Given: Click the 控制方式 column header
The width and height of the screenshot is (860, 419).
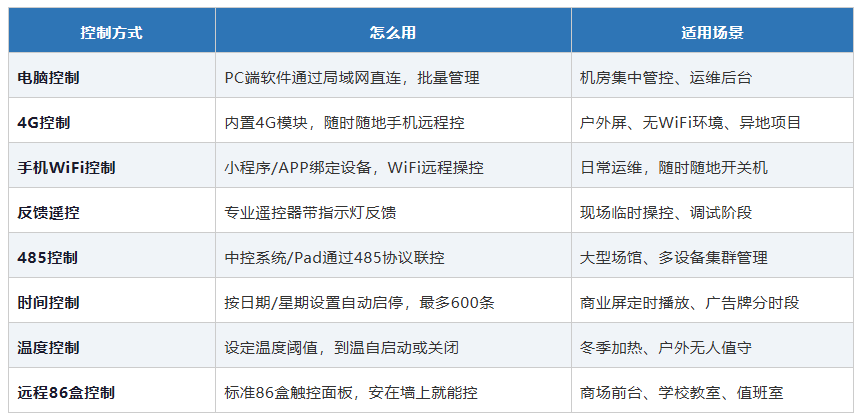Looking at the screenshot, I should click(x=112, y=30).
